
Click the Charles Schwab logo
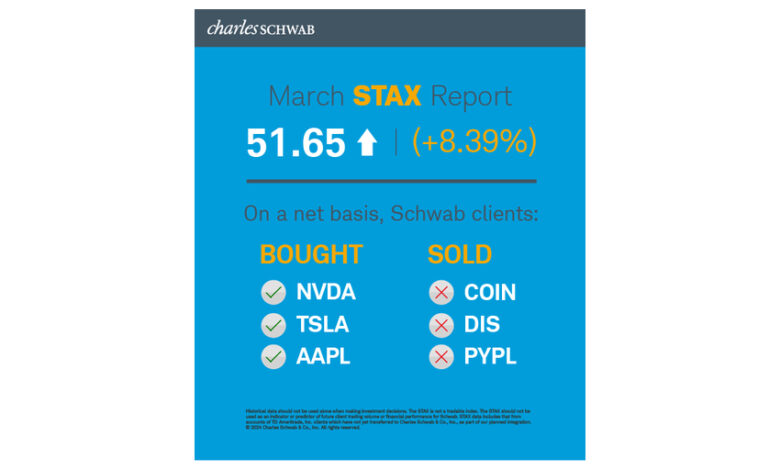260,28
